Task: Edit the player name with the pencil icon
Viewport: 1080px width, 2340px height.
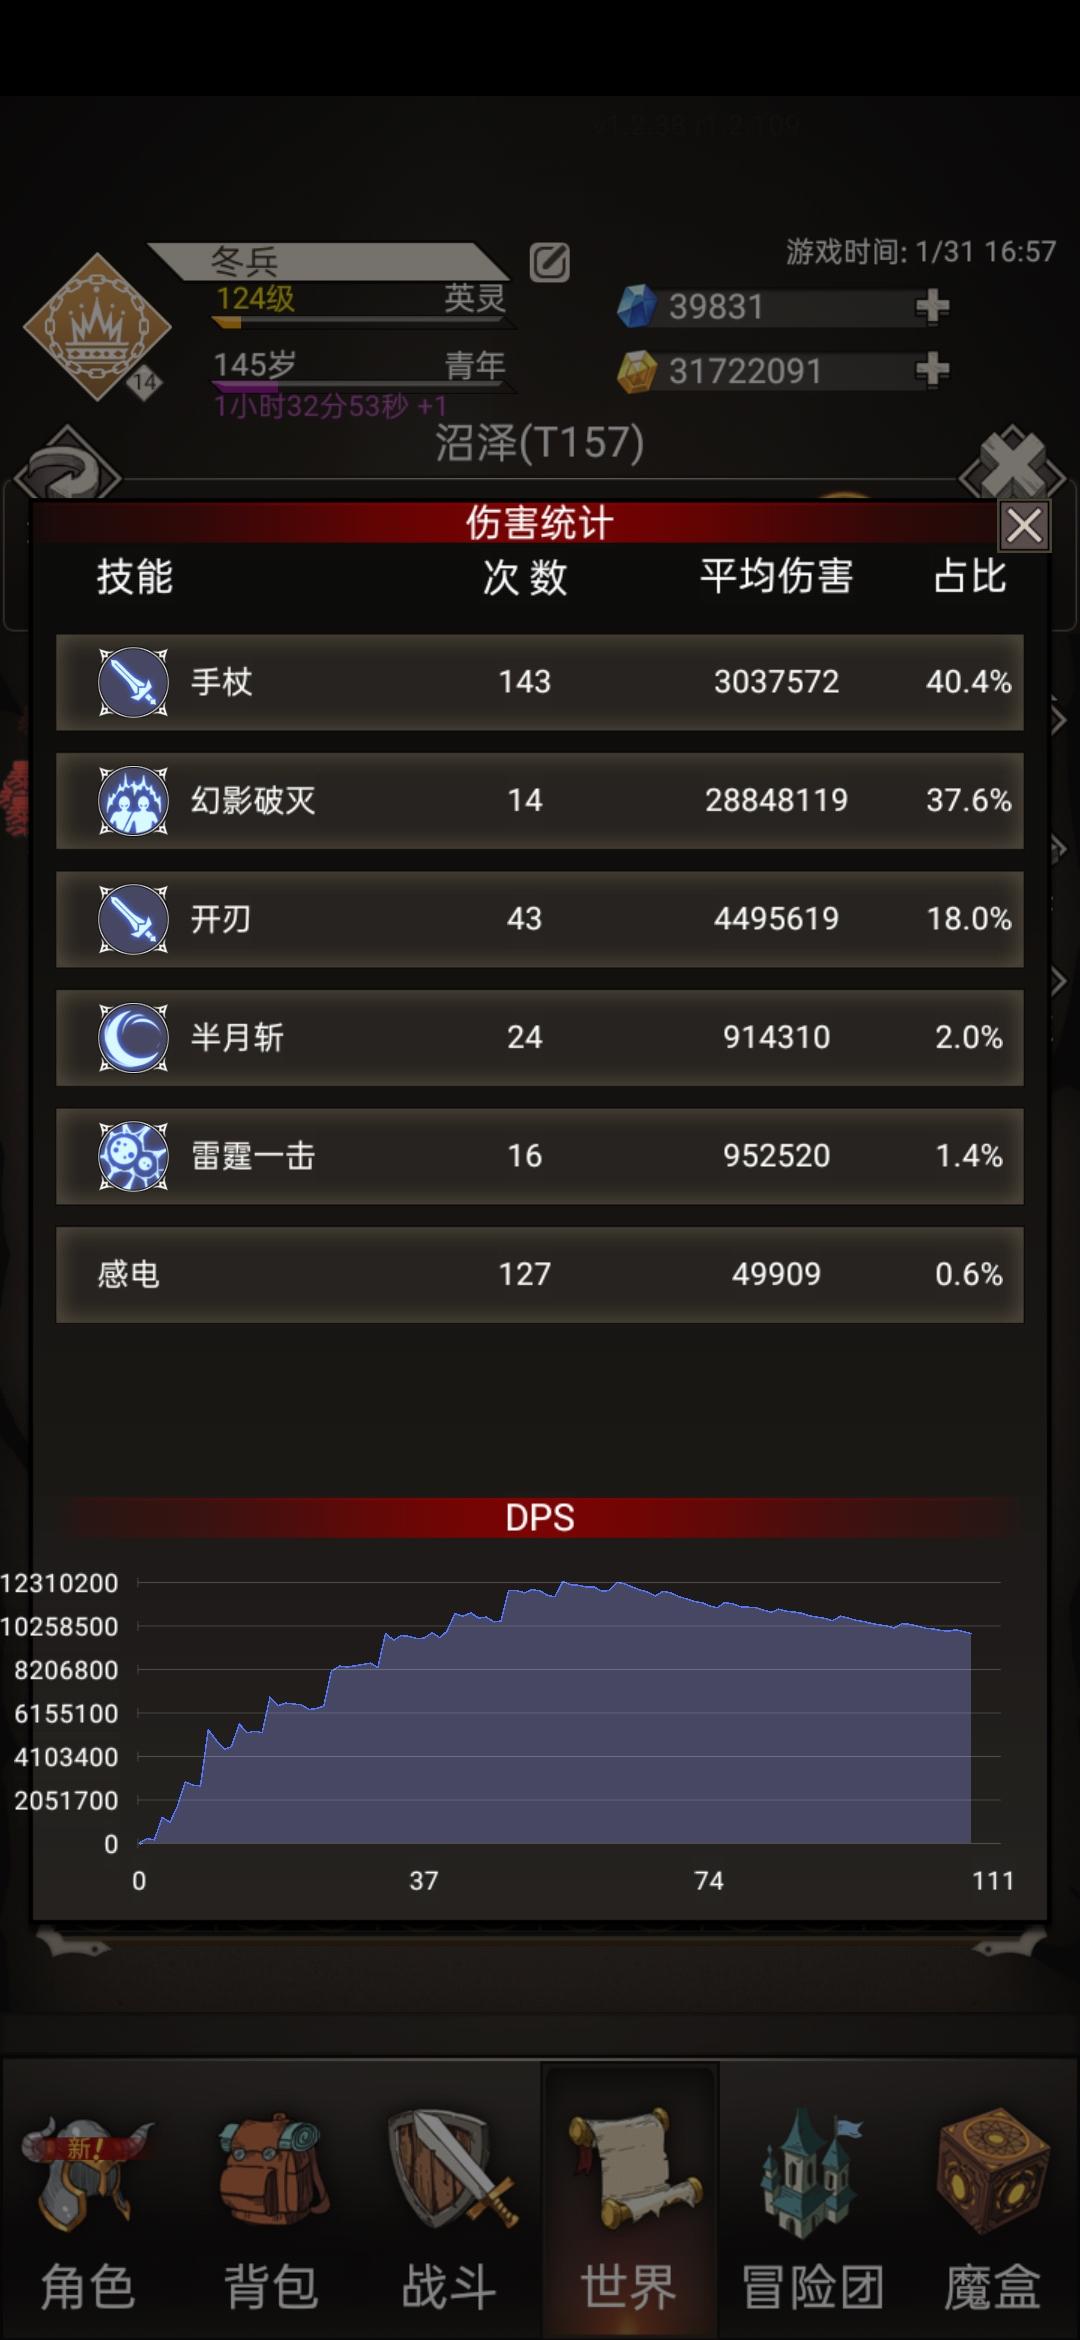Action: (549, 263)
